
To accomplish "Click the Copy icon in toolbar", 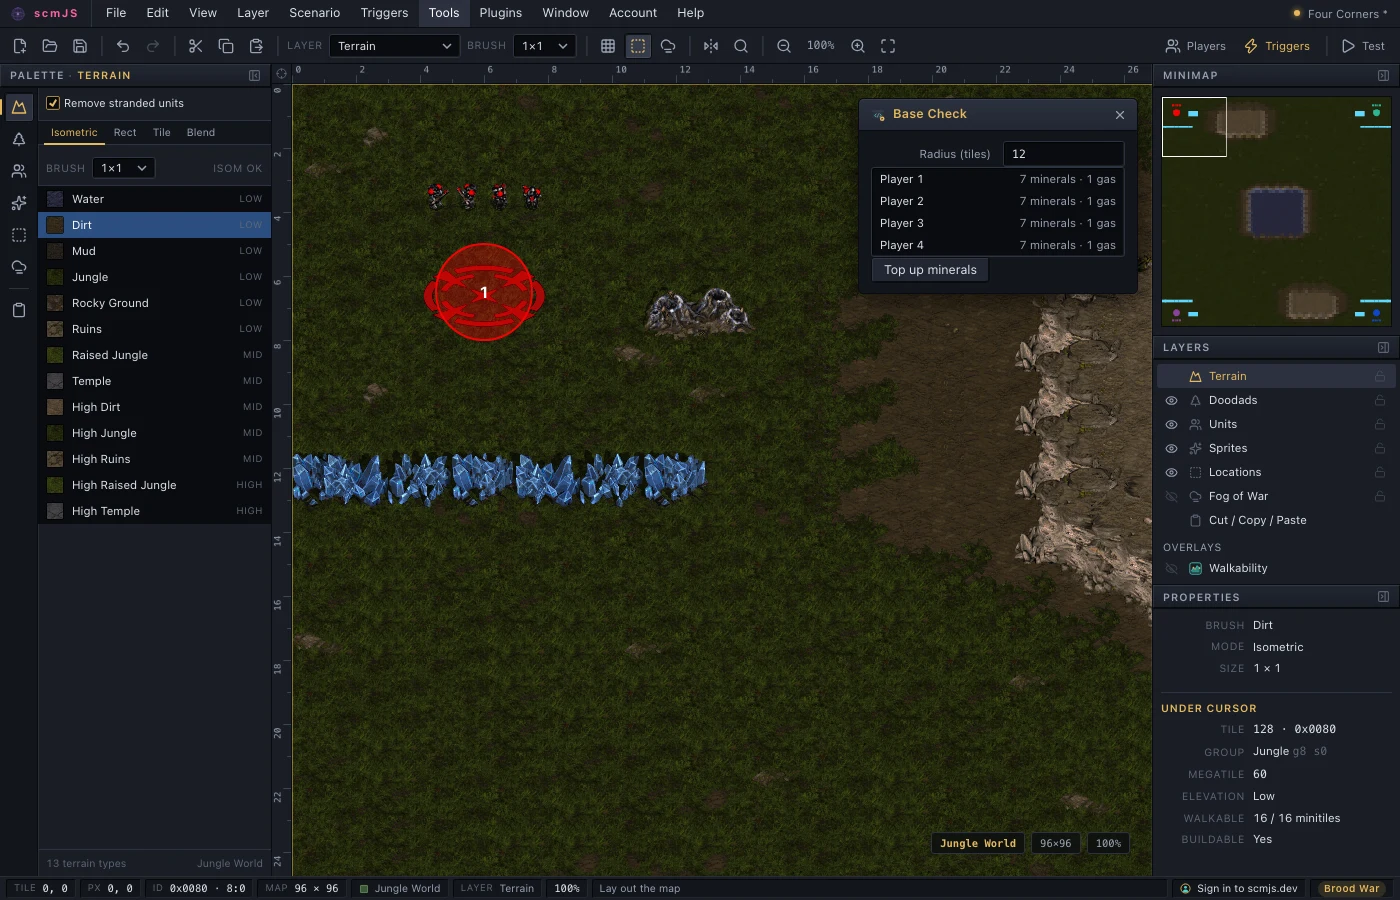I will coord(226,46).
